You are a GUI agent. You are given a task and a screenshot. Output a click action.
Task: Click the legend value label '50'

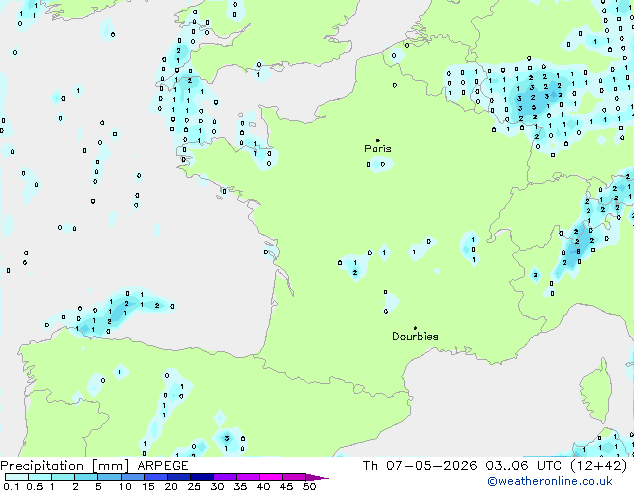tap(309, 486)
